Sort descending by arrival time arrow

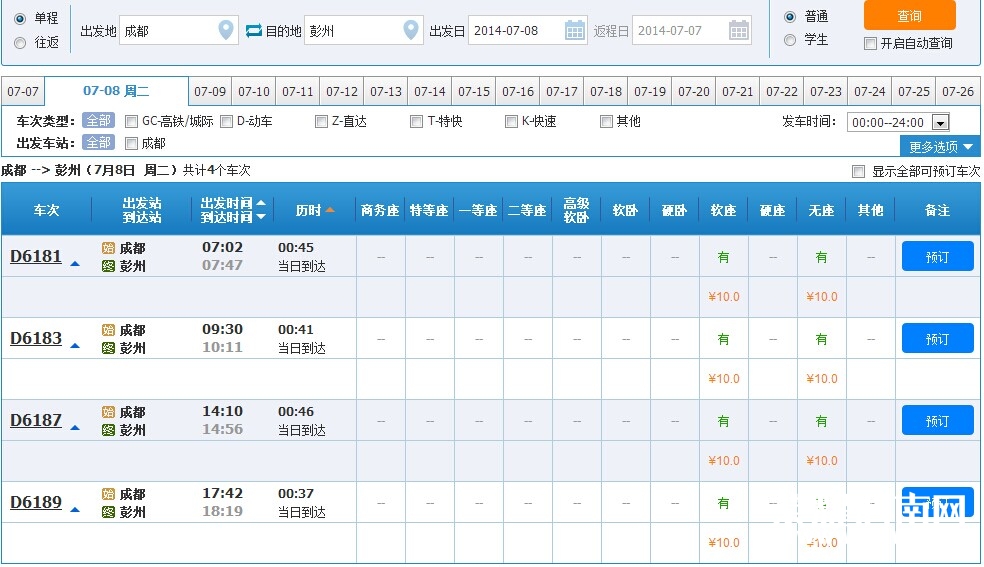(261, 217)
